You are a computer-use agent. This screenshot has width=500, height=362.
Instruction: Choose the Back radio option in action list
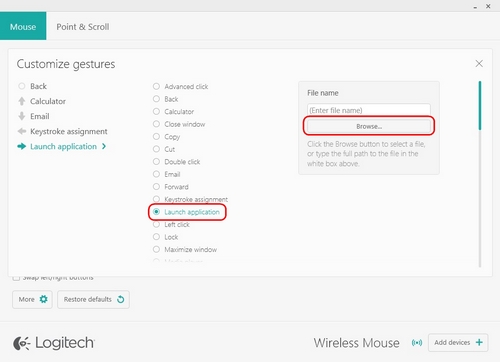tap(165, 99)
